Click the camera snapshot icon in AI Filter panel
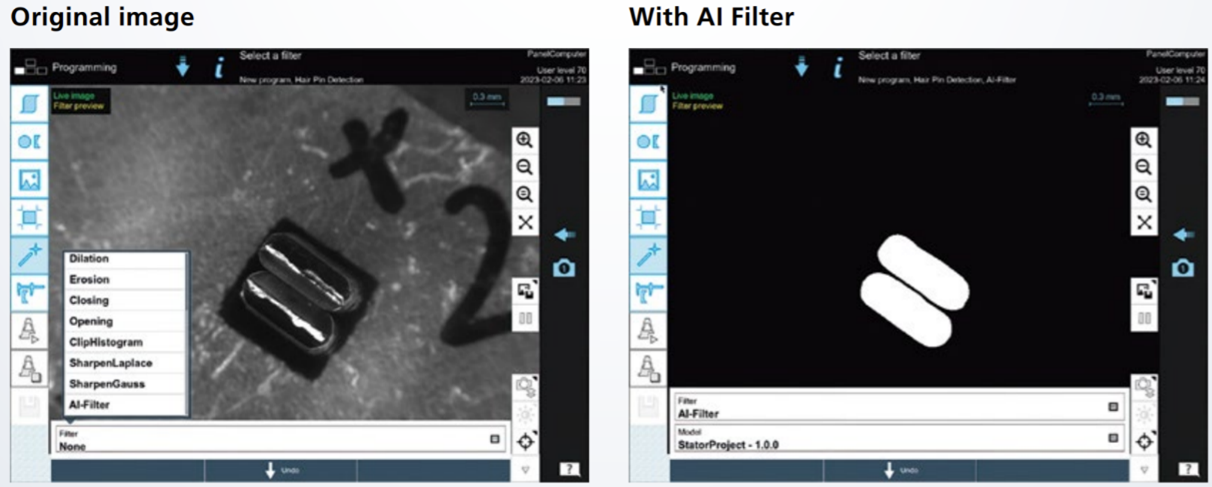The image size is (1212, 487). (1182, 268)
